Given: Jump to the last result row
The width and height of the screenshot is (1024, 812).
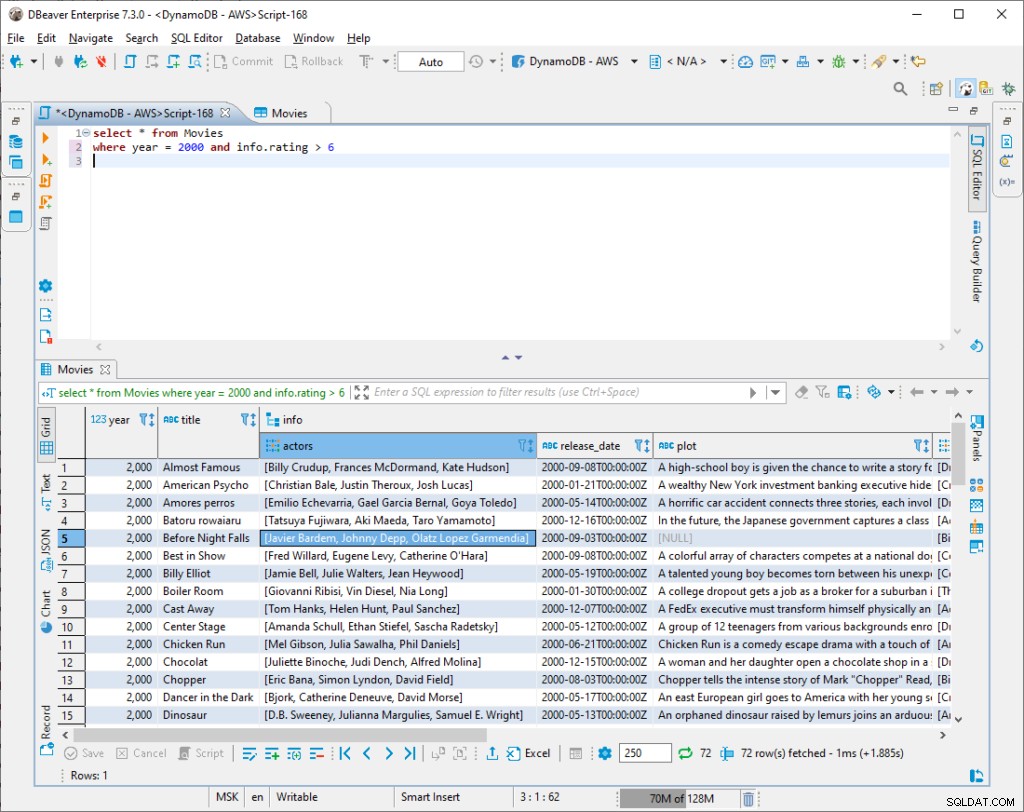Looking at the screenshot, I should coord(409,753).
